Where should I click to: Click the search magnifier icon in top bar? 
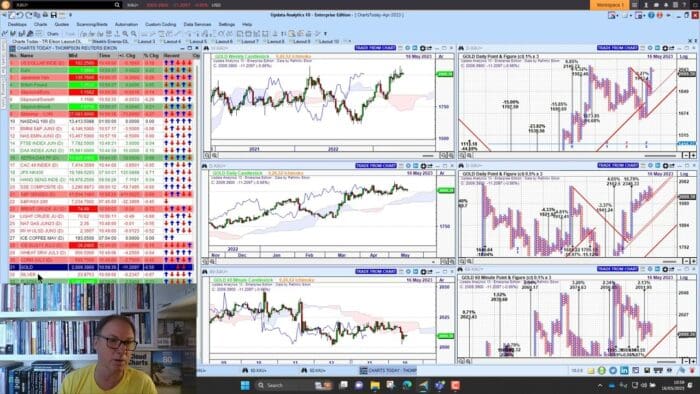117,5
